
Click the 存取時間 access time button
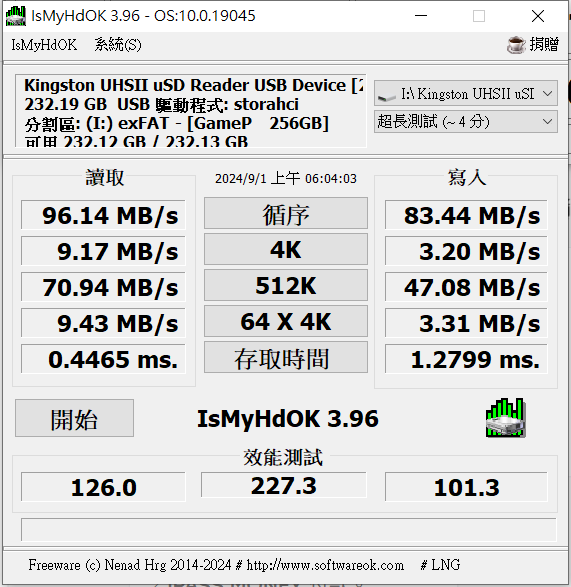tap(286, 358)
